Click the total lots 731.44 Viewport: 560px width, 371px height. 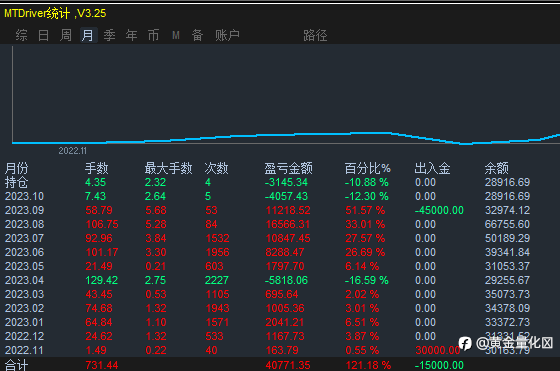102,365
